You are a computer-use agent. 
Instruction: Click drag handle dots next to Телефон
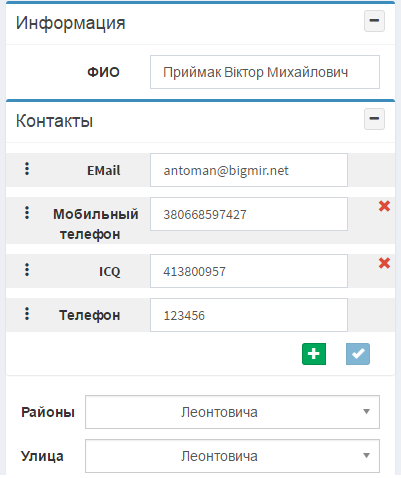pyautogui.click(x=27, y=314)
